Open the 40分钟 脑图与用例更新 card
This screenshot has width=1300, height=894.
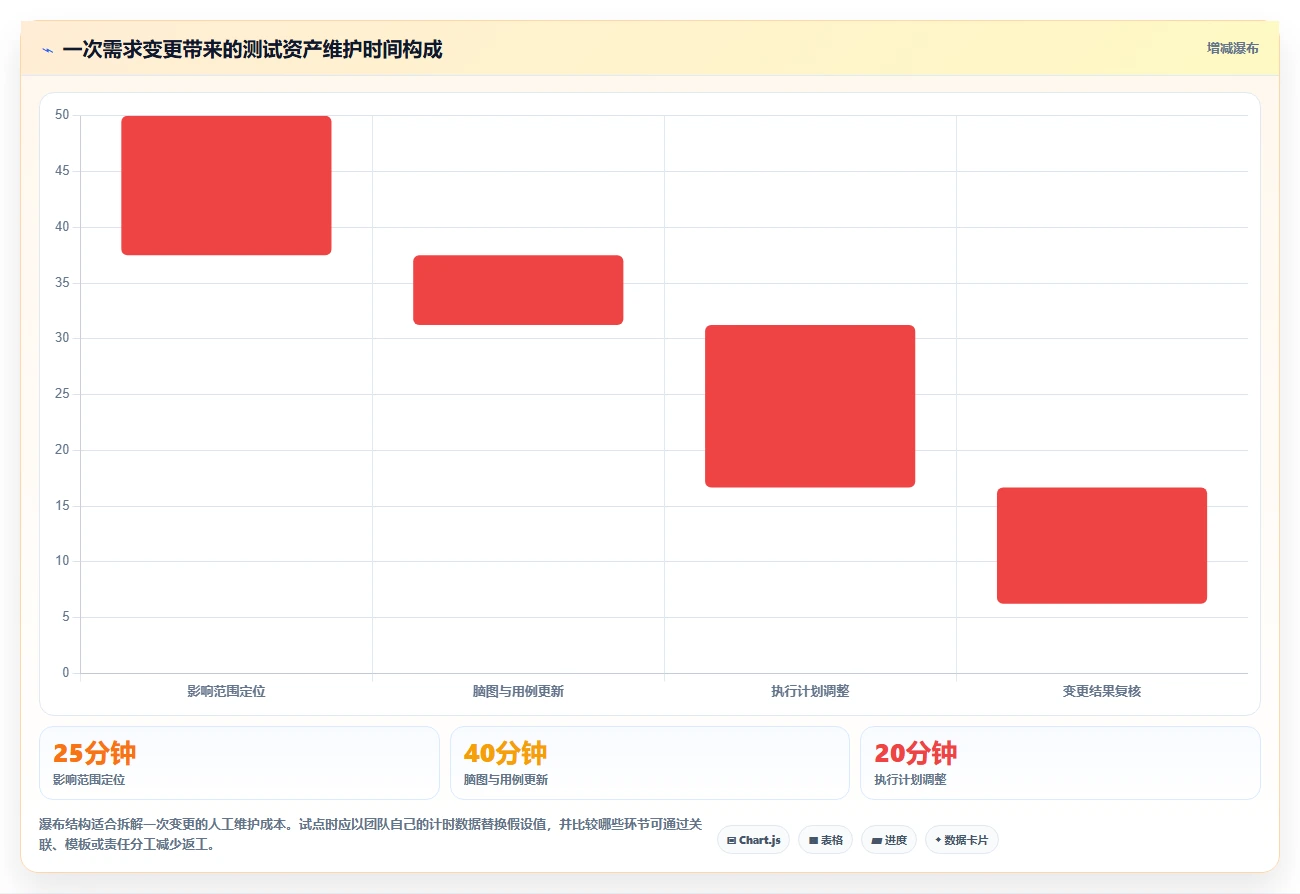(650, 763)
